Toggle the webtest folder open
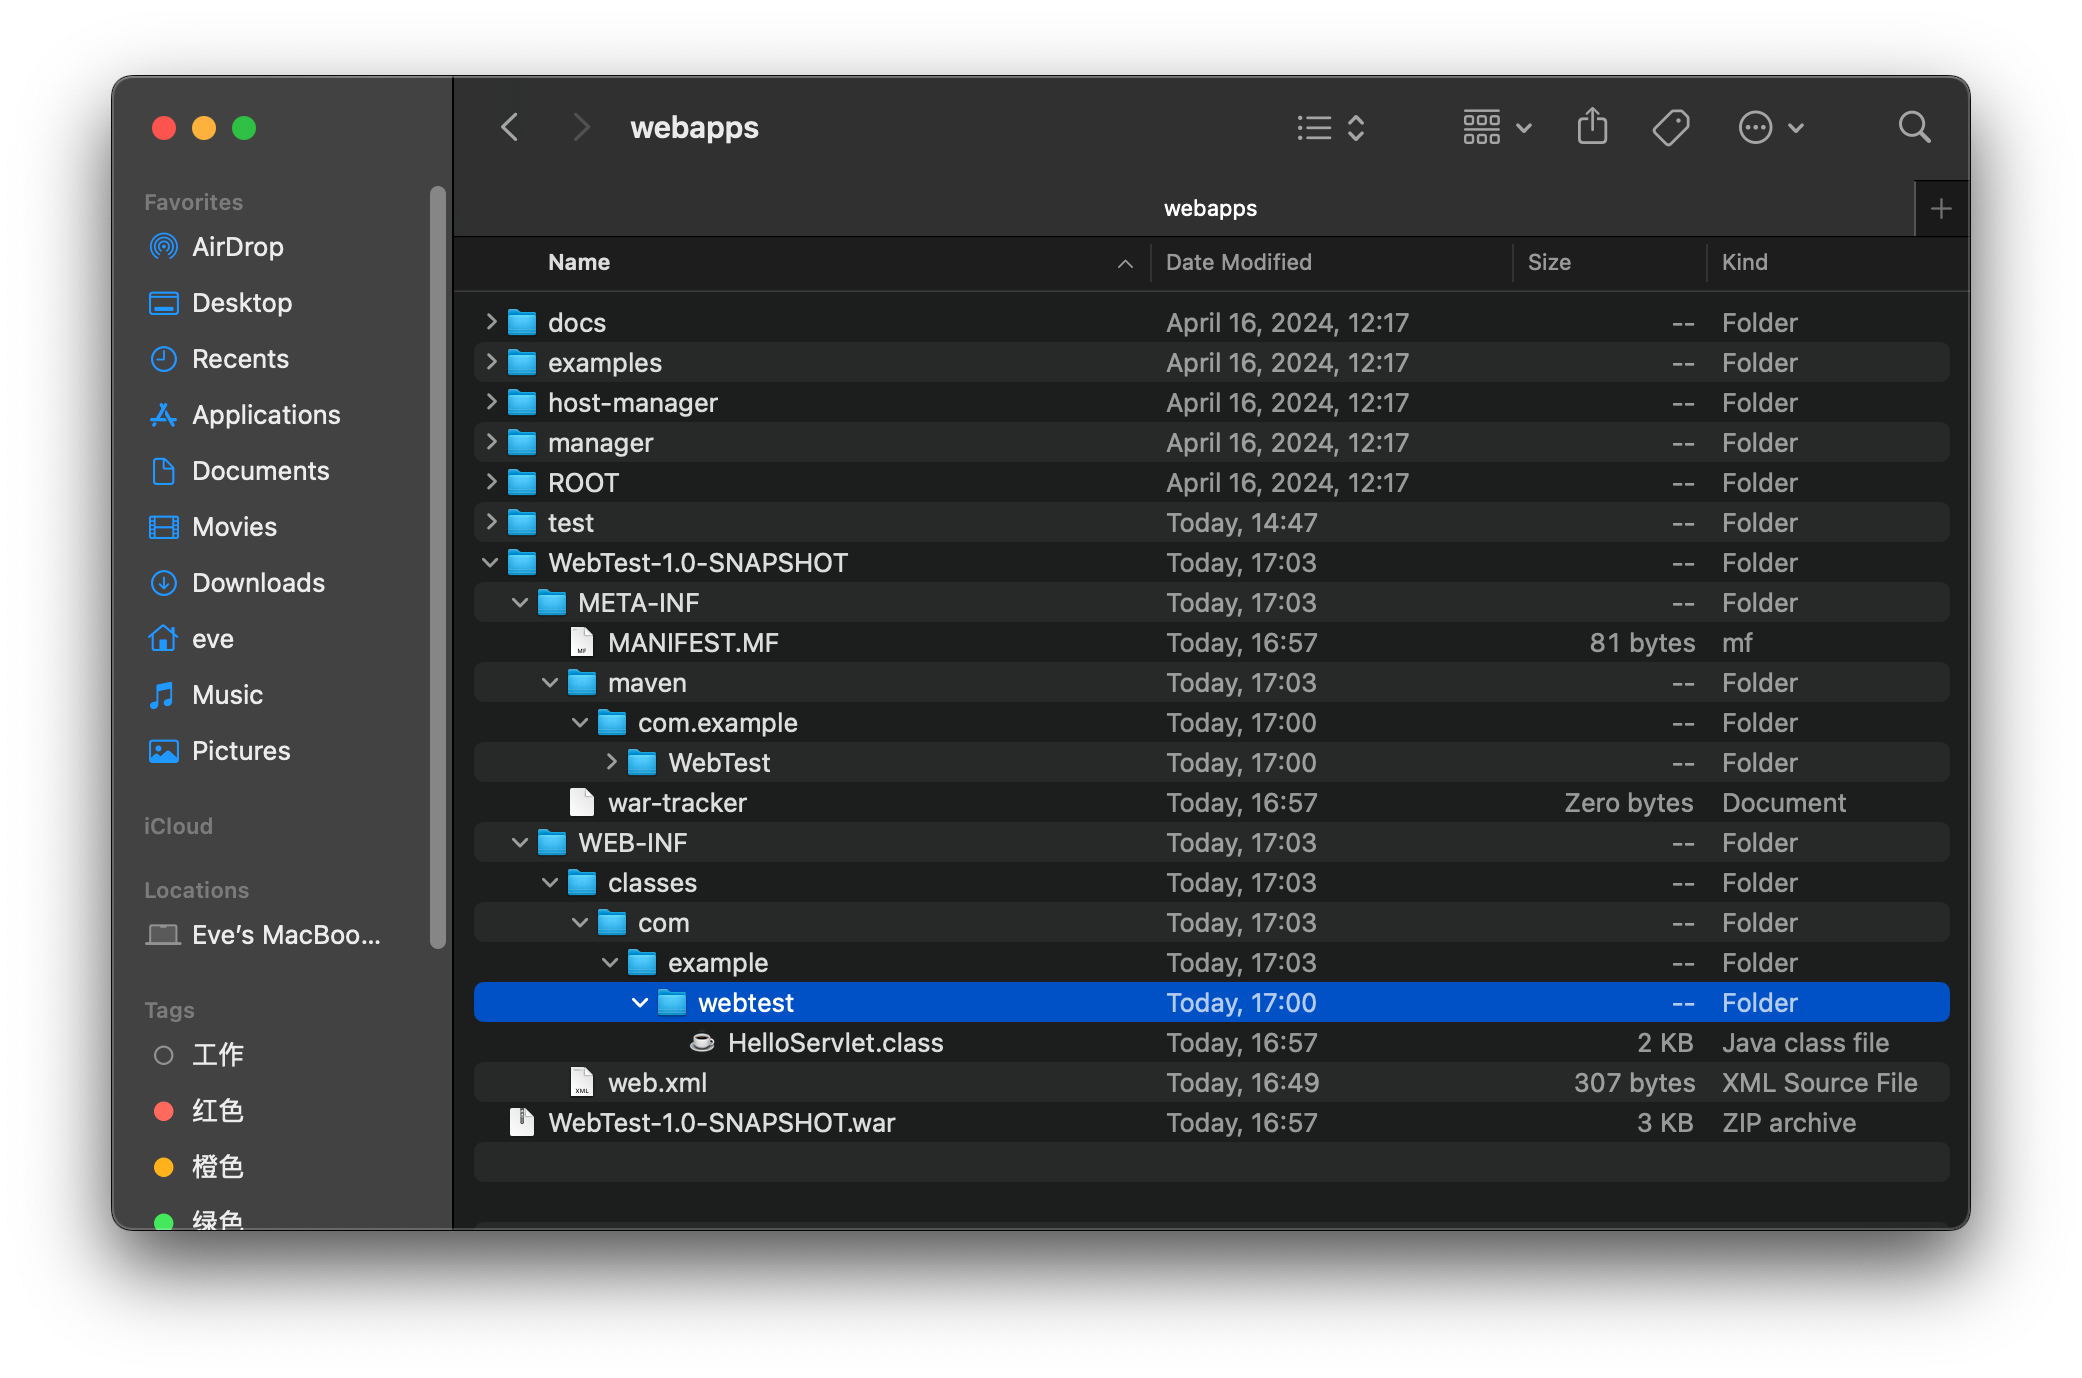The height and width of the screenshot is (1378, 2082). (637, 1001)
